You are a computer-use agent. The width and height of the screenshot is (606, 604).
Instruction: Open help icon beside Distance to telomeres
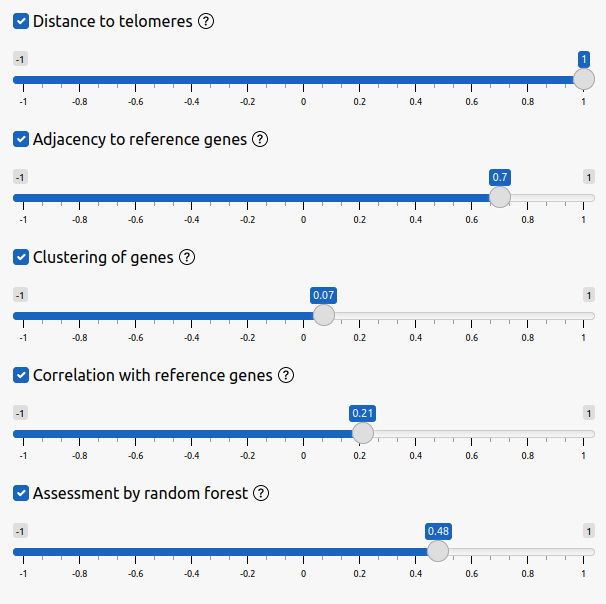pos(207,21)
